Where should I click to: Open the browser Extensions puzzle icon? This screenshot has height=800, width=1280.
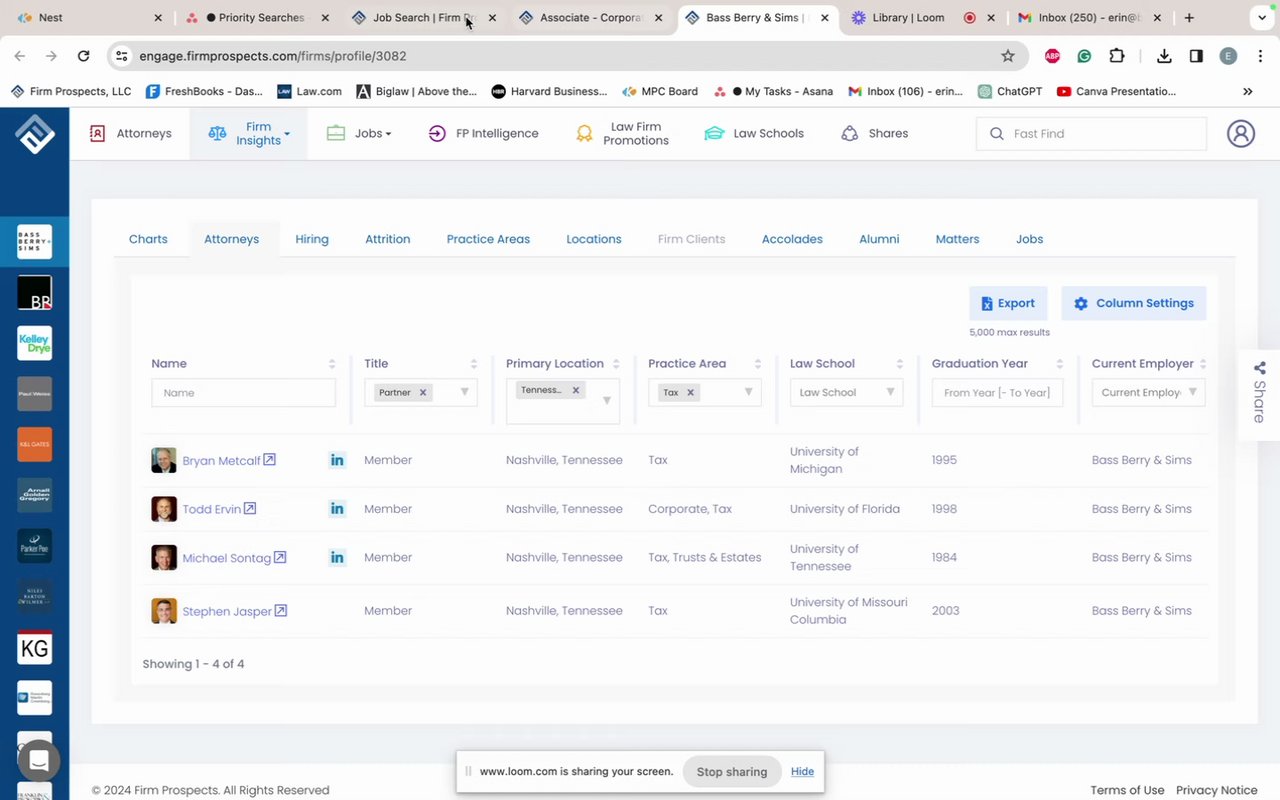click(1117, 56)
